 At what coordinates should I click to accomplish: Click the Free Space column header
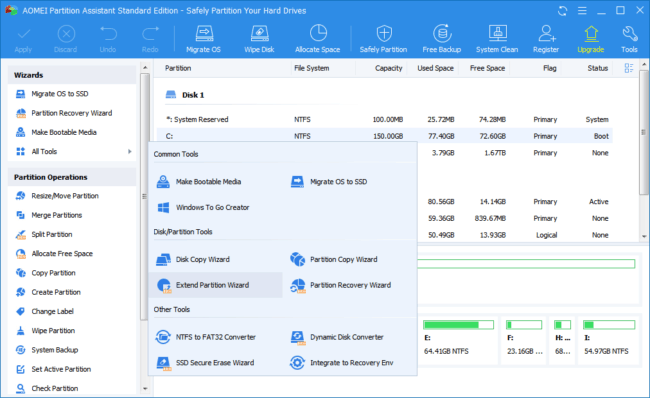coord(488,68)
